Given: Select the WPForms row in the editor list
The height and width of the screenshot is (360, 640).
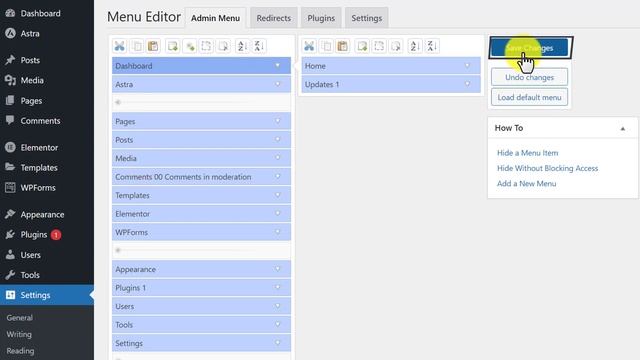Looking at the screenshot, I should coord(201,232).
